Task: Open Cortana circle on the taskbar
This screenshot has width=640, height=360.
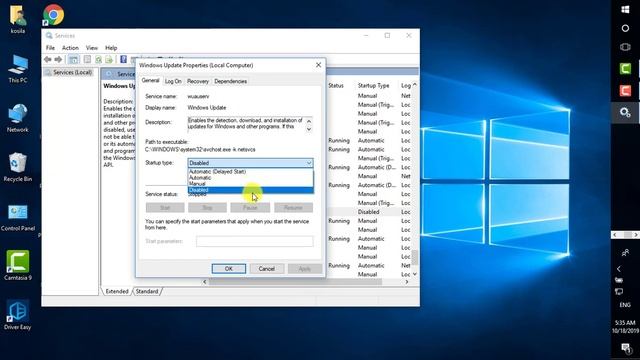Action: tap(625, 28)
